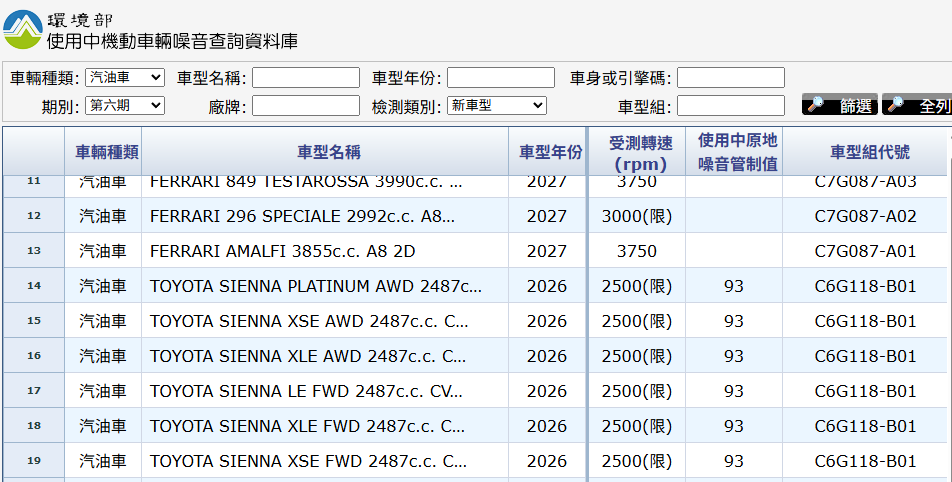Click year 2027 in FERRARI AMALFI row

pos(547,251)
